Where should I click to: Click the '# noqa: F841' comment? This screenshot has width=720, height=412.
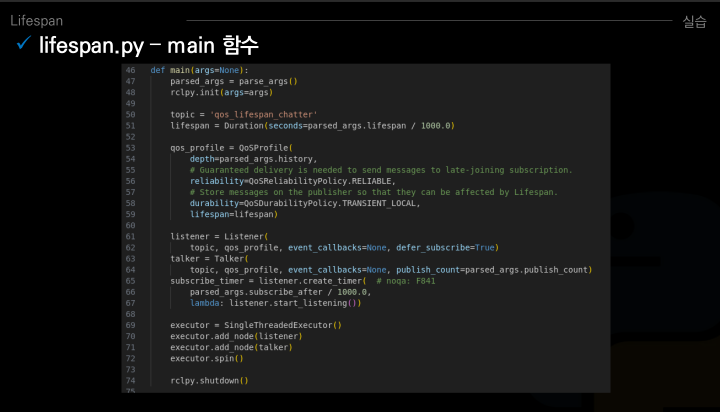tap(405, 281)
